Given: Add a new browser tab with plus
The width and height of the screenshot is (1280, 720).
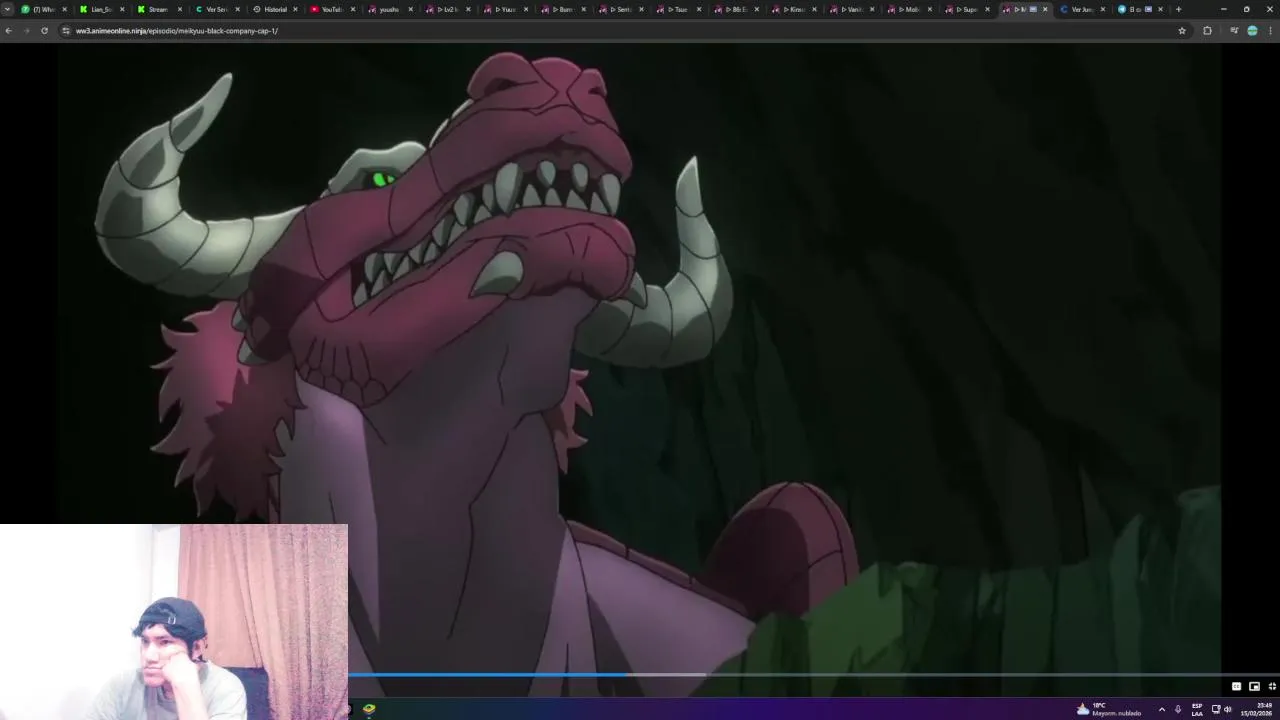Looking at the screenshot, I should coord(1178,9).
